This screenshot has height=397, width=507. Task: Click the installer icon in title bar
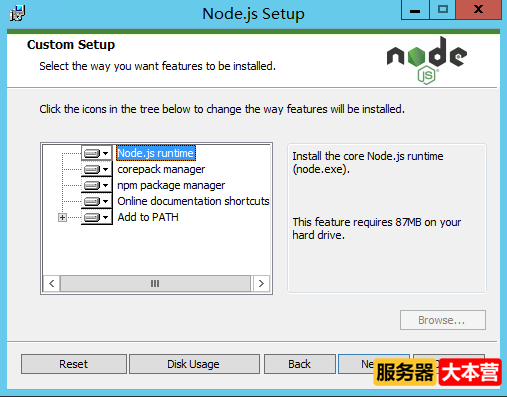tap(17, 13)
